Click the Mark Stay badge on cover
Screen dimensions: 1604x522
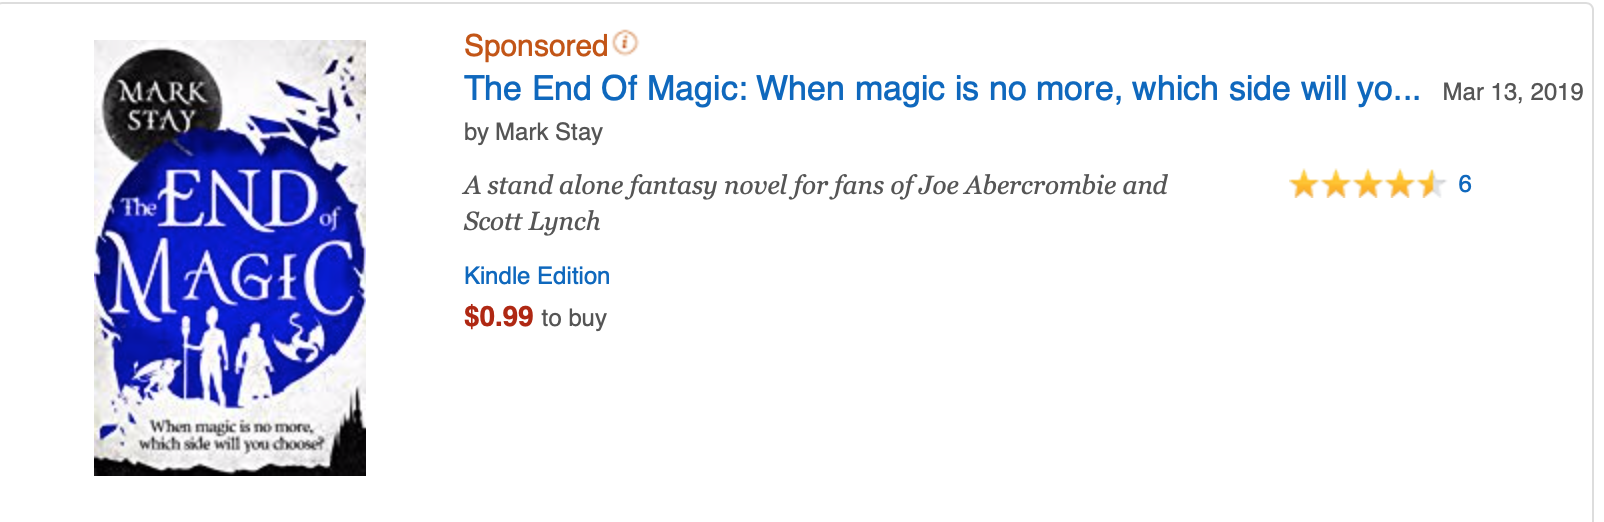click(160, 106)
